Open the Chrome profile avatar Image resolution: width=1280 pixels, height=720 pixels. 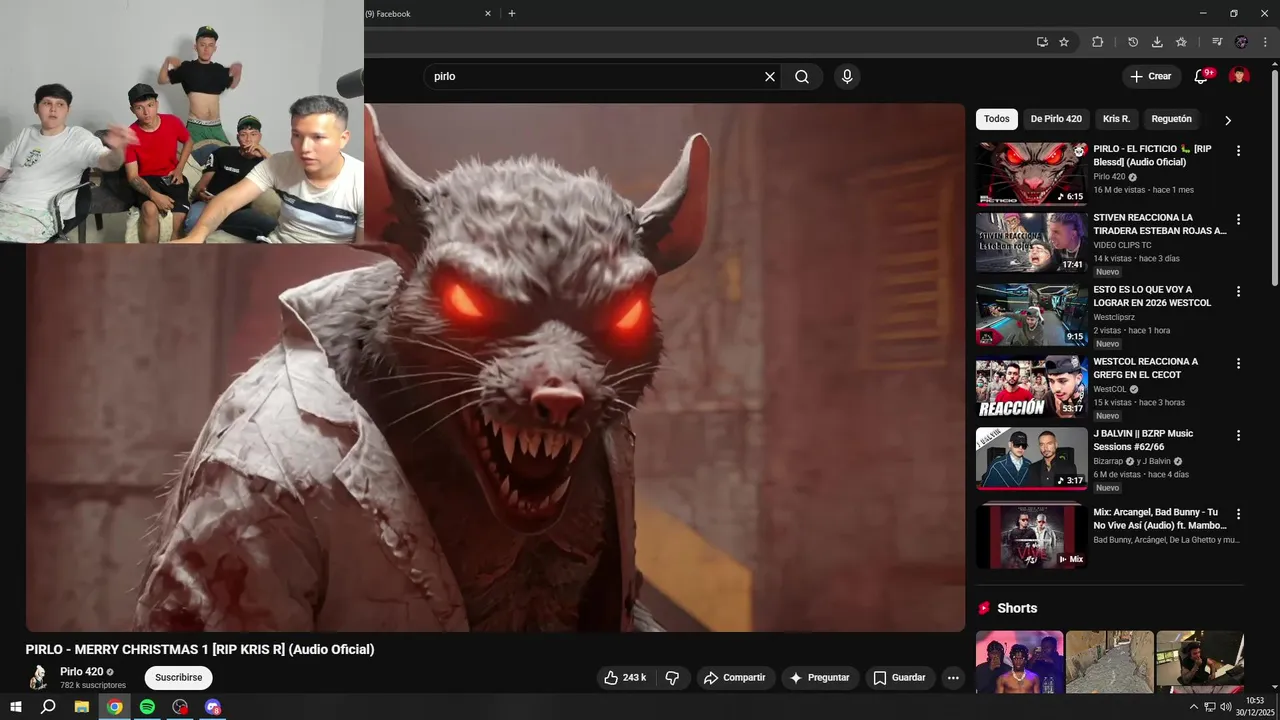coord(1241,42)
